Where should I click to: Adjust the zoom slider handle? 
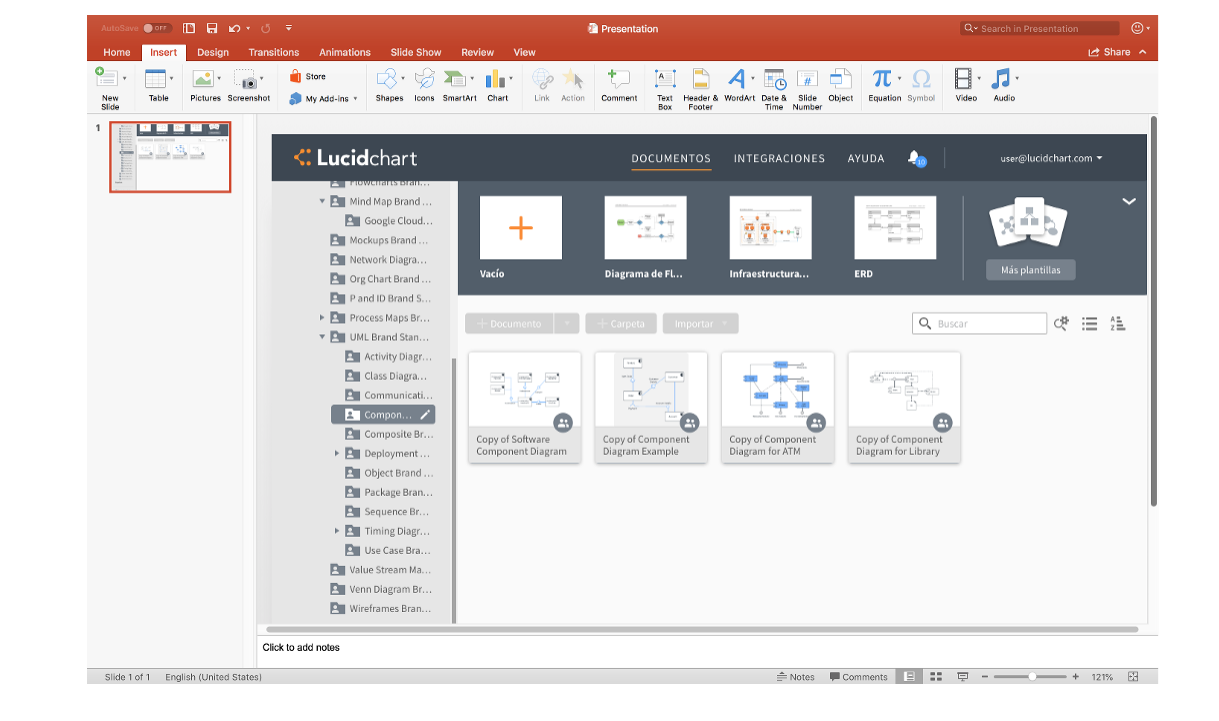[1033, 677]
